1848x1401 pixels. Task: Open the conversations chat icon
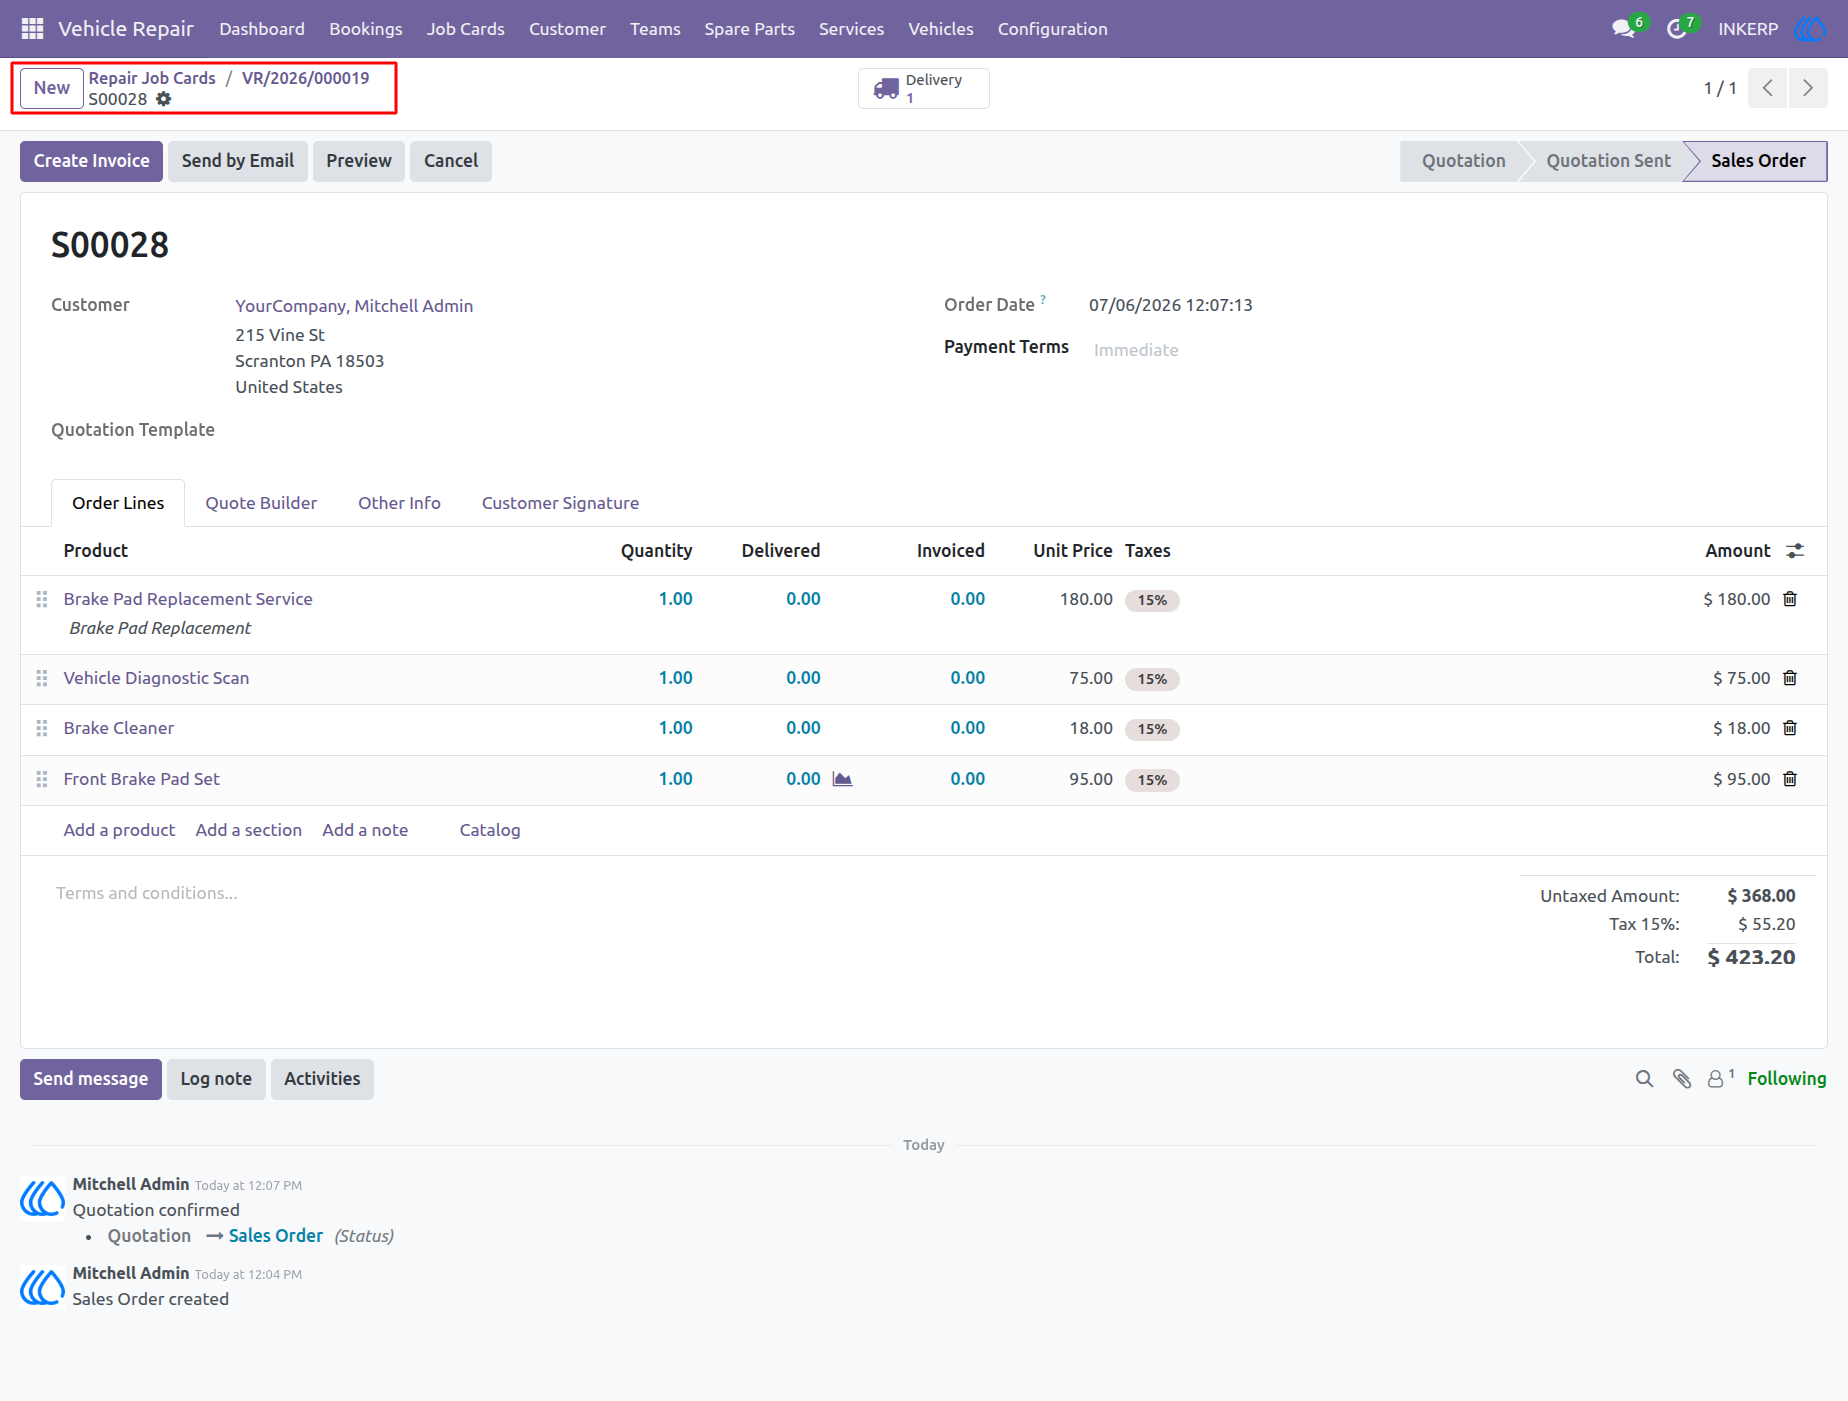pyautogui.click(x=1624, y=29)
